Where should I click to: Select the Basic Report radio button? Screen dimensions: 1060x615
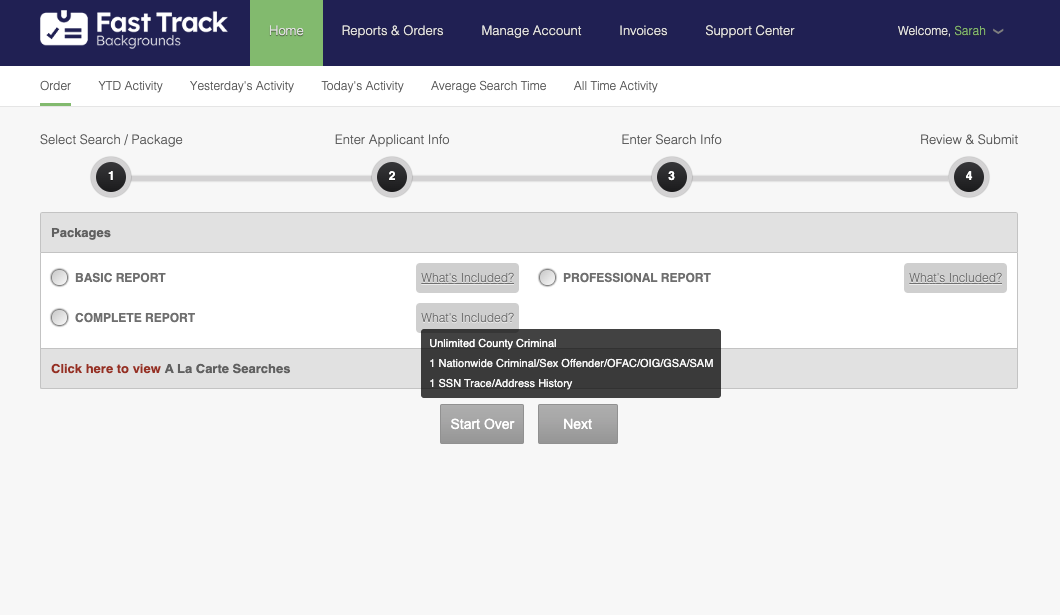point(60,278)
